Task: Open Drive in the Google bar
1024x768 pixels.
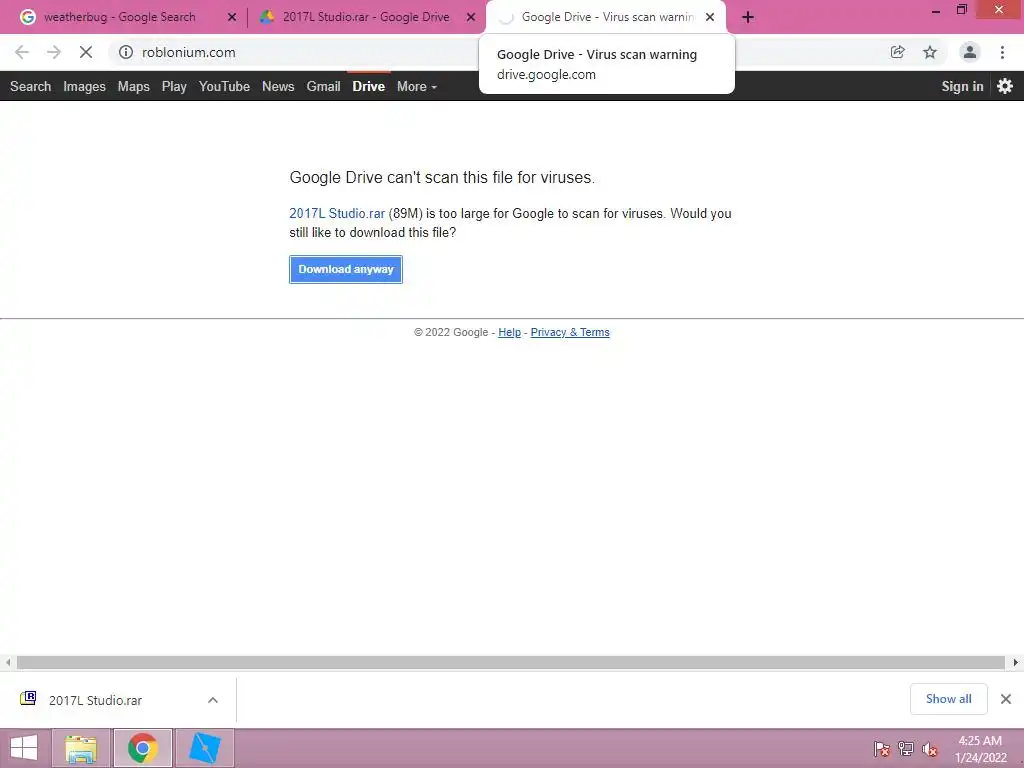Action: [368, 86]
